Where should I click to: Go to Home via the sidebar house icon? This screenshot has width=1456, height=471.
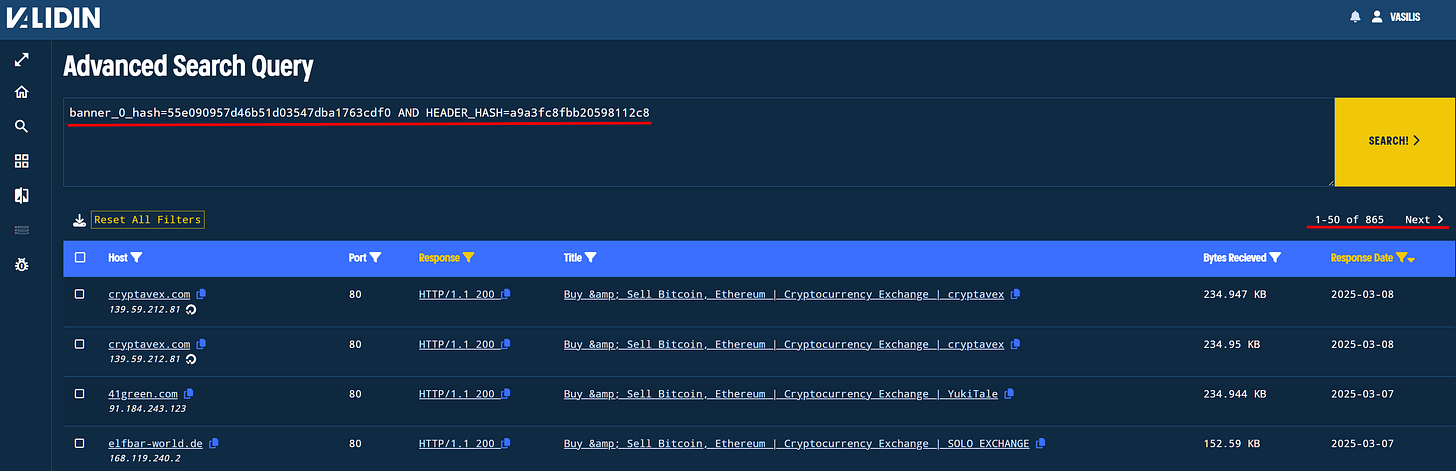coord(21,92)
